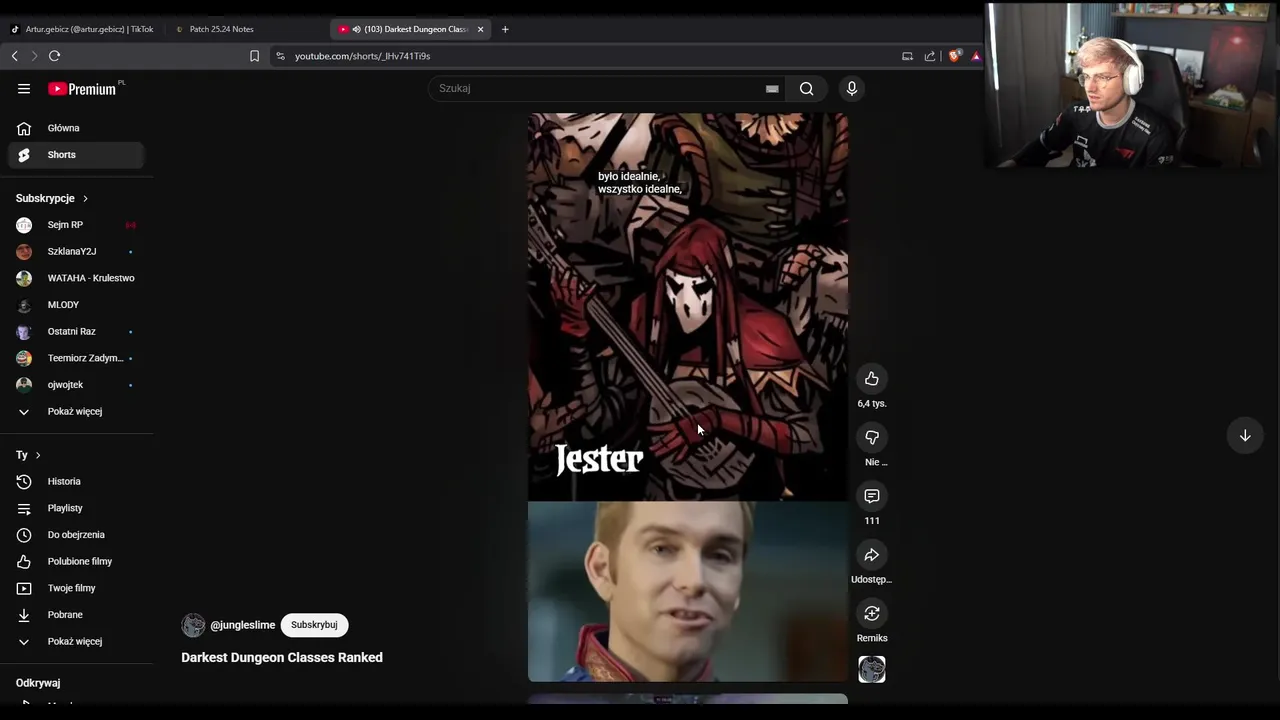1280x720 pixels.
Task: Open the ojwojtek channel subscription
Action: click(x=76, y=385)
